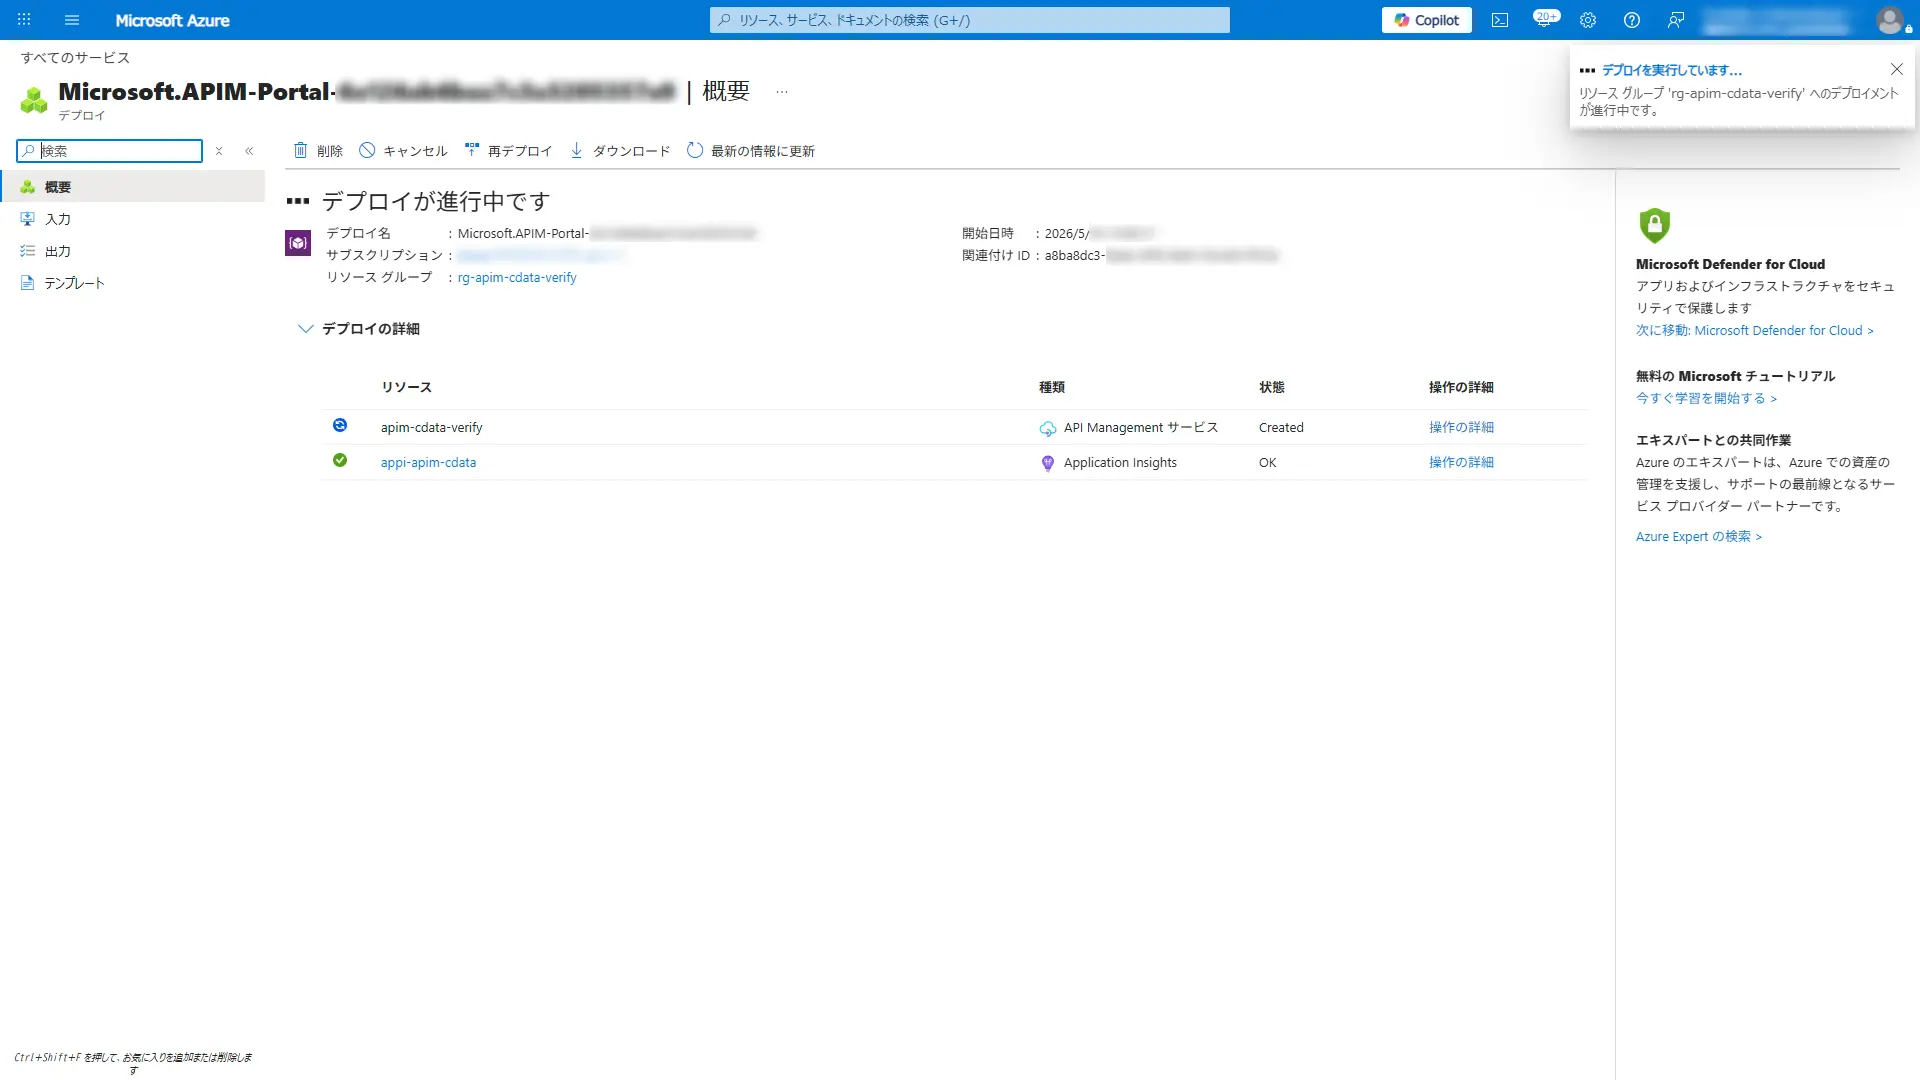Click the 関連付け ID value text
This screenshot has height=1080, width=1920.
(x=1161, y=256)
